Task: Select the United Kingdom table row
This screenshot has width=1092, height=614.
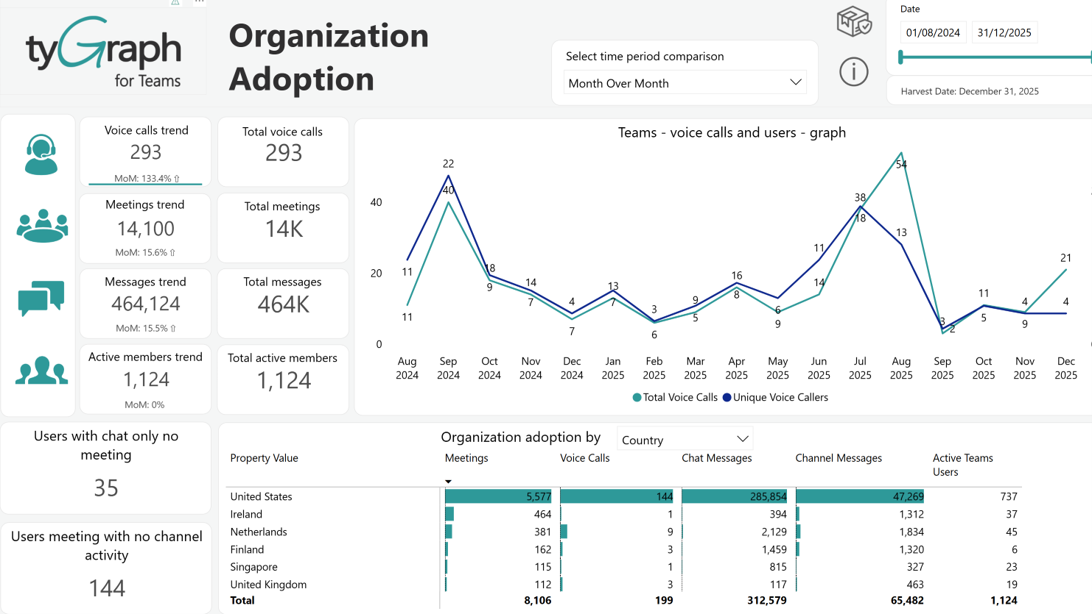Action: (x=623, y=584)
